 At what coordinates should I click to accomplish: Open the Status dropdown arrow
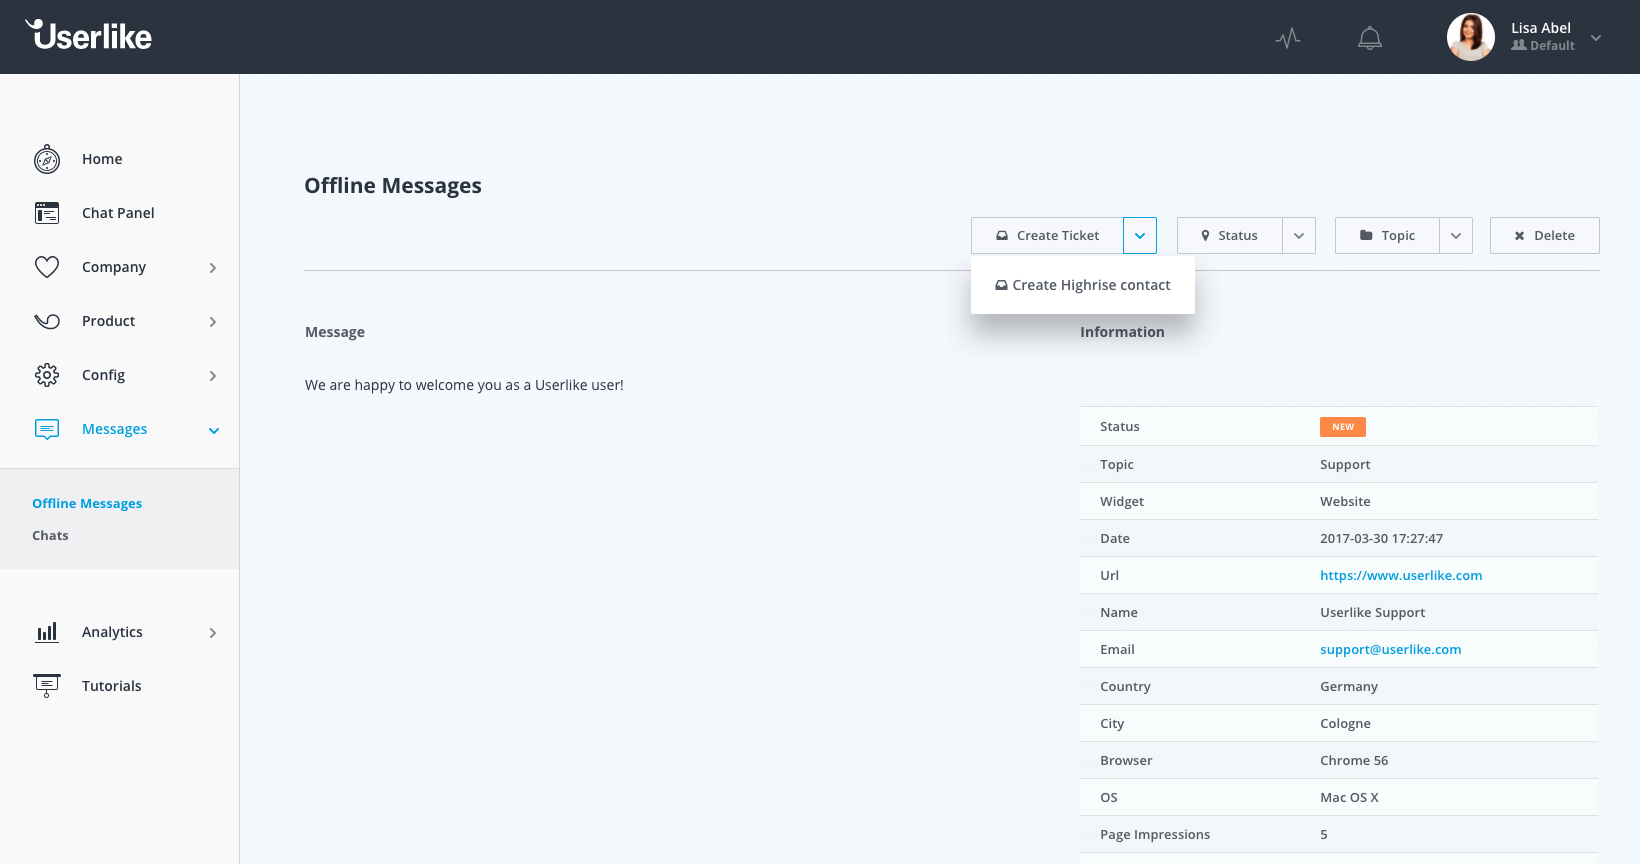[1299, 235]
